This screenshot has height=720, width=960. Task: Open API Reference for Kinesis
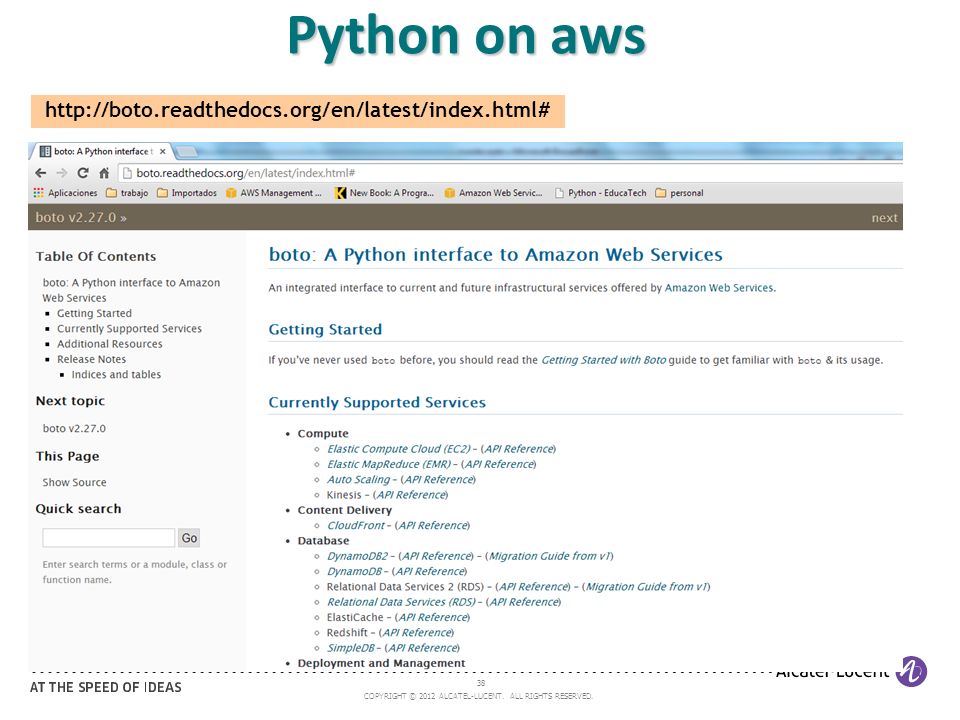tap(411, 495)
